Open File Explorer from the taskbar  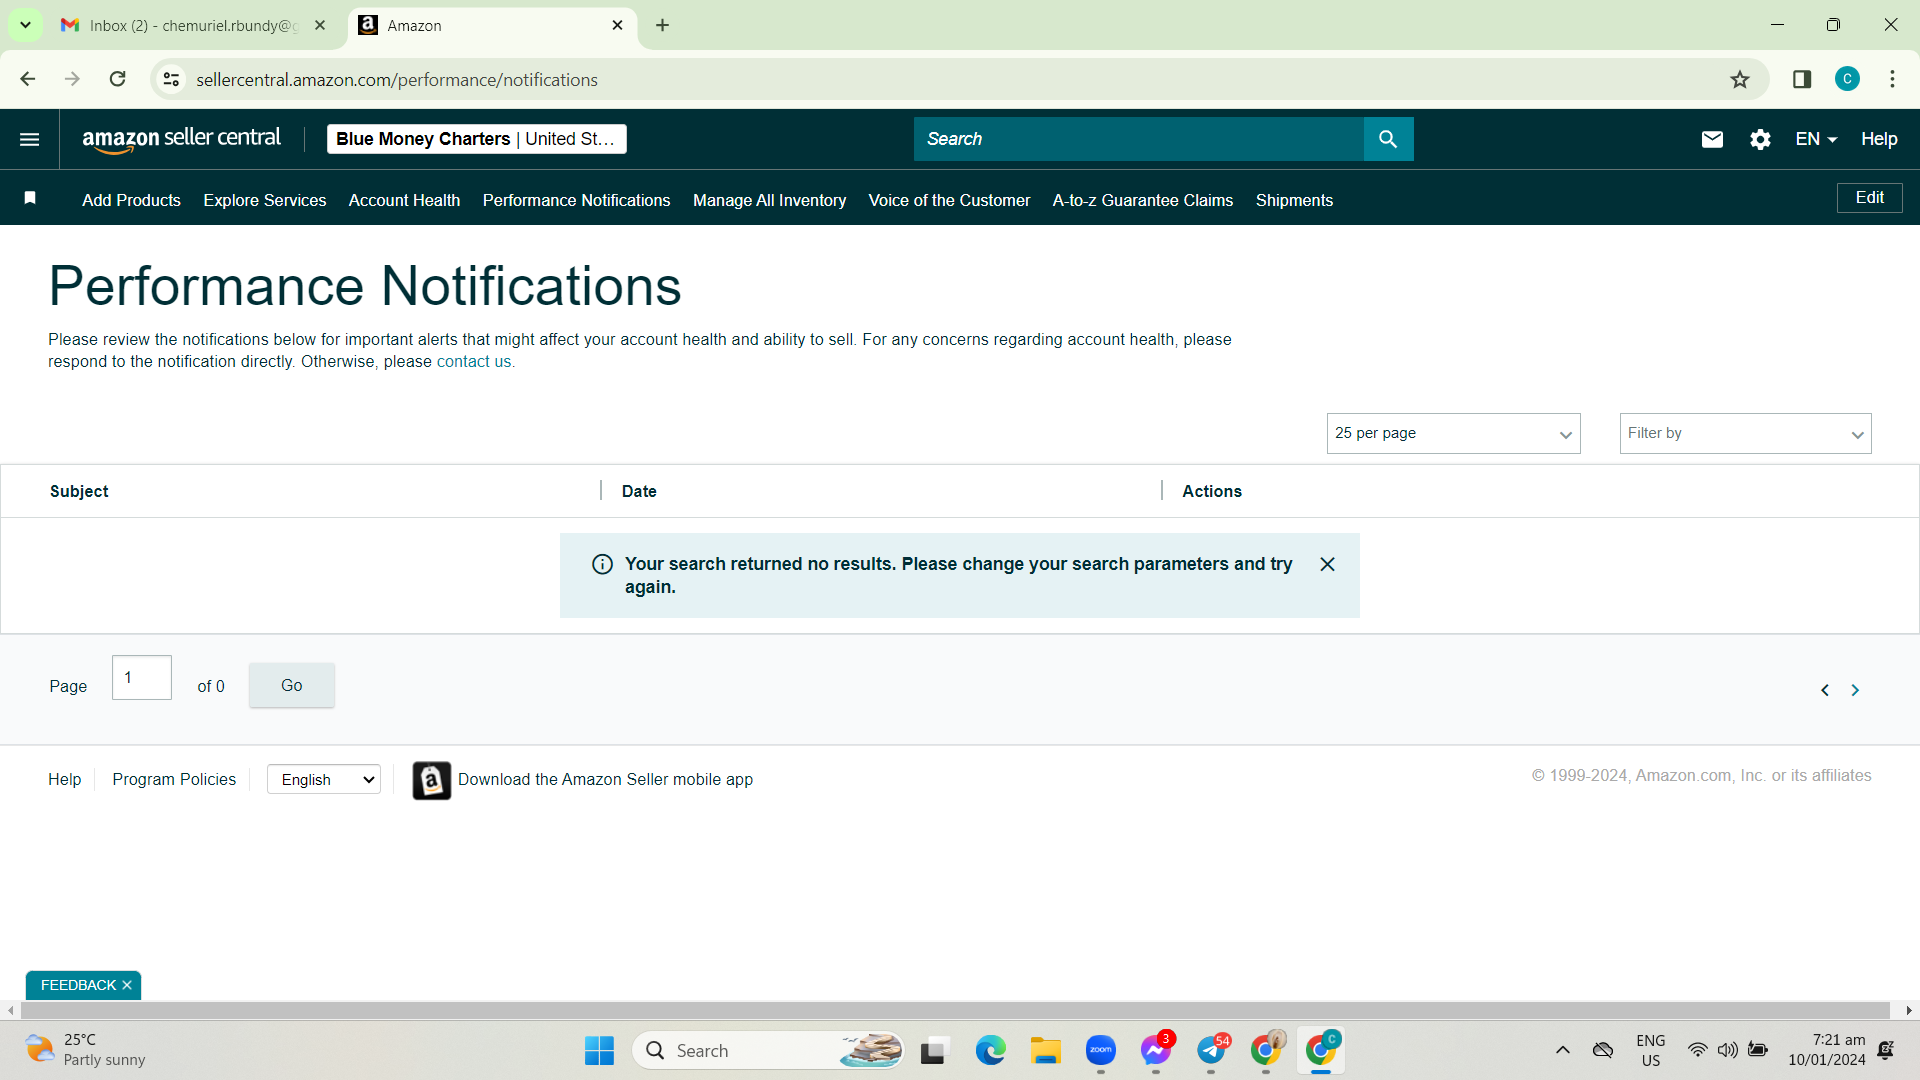pos(1045,1050)
